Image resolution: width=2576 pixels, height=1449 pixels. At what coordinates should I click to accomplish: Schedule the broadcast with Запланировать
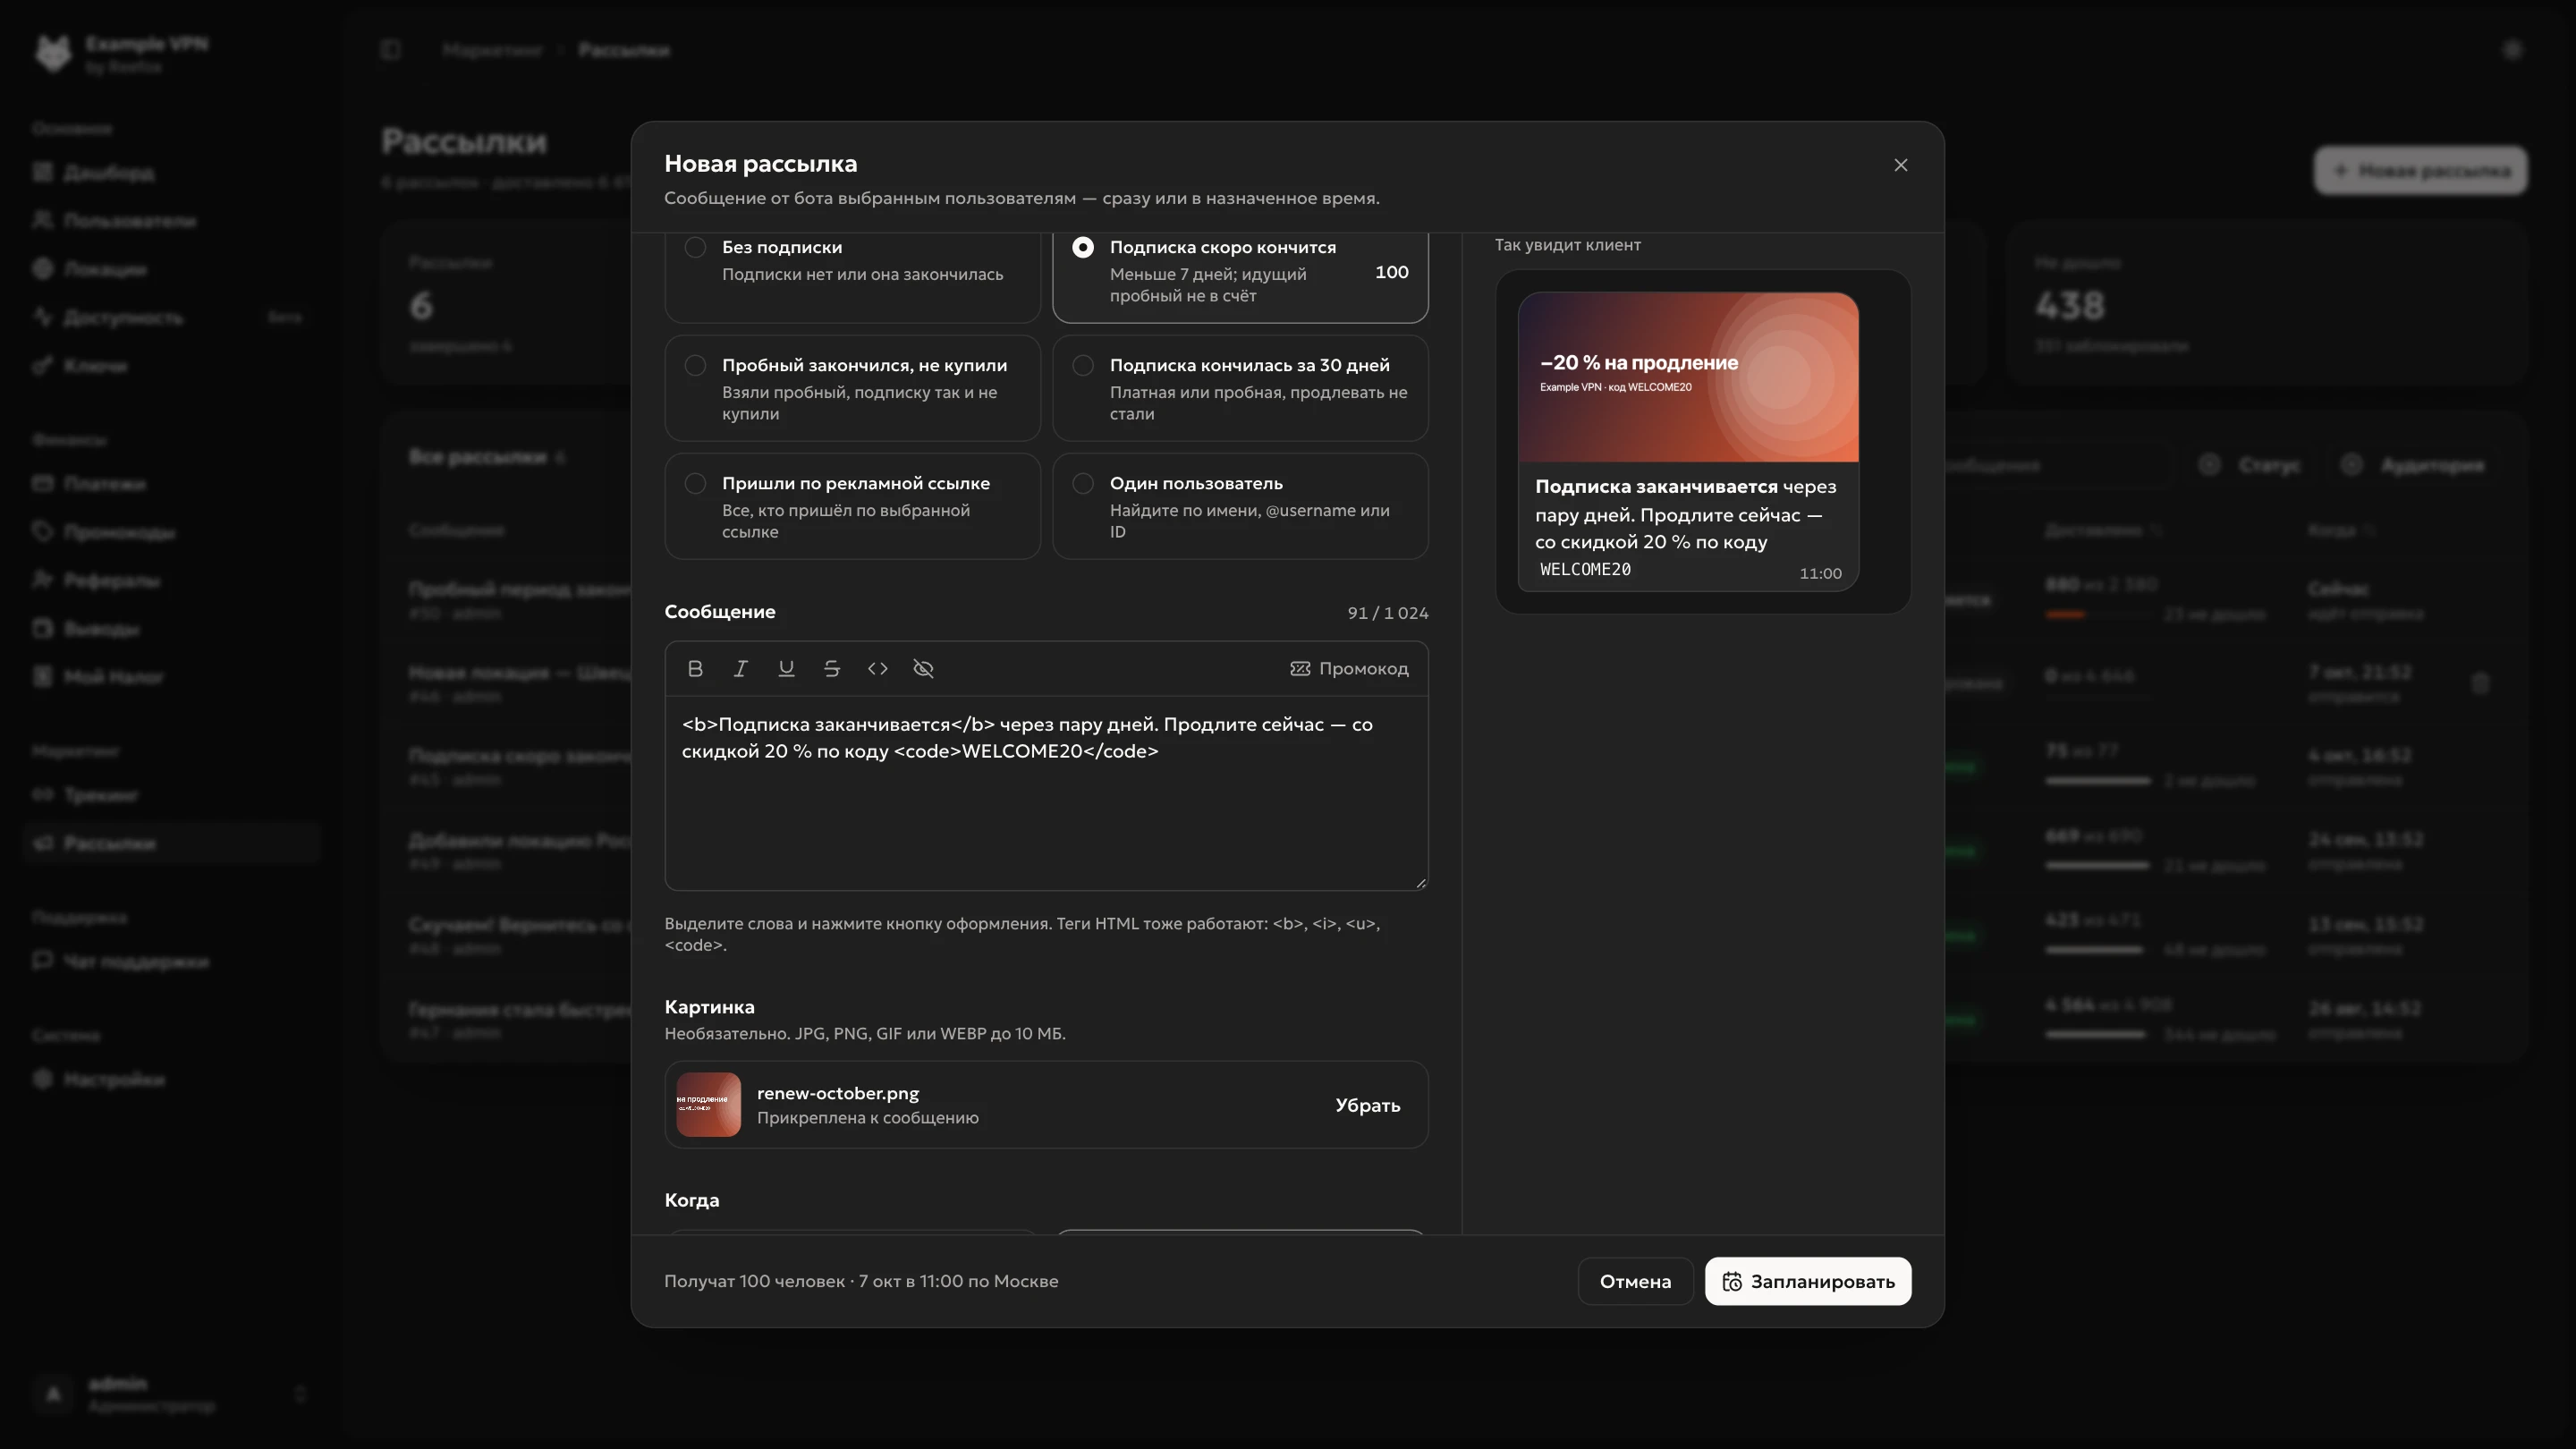[x=1808, y=1281]
